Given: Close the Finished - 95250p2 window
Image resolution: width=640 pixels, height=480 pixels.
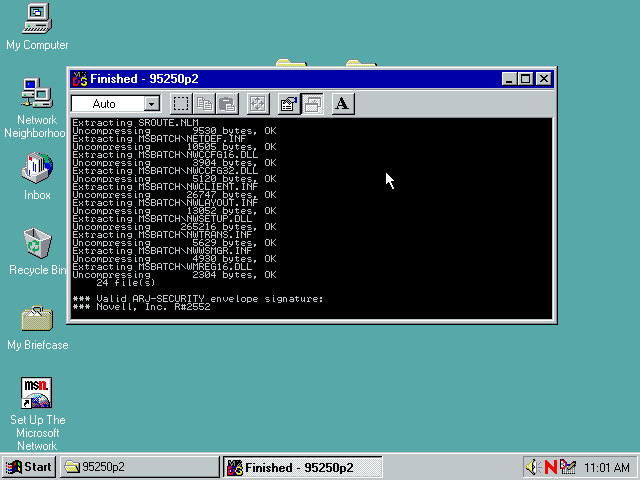Looking at the screenshot, I should 544,79.
